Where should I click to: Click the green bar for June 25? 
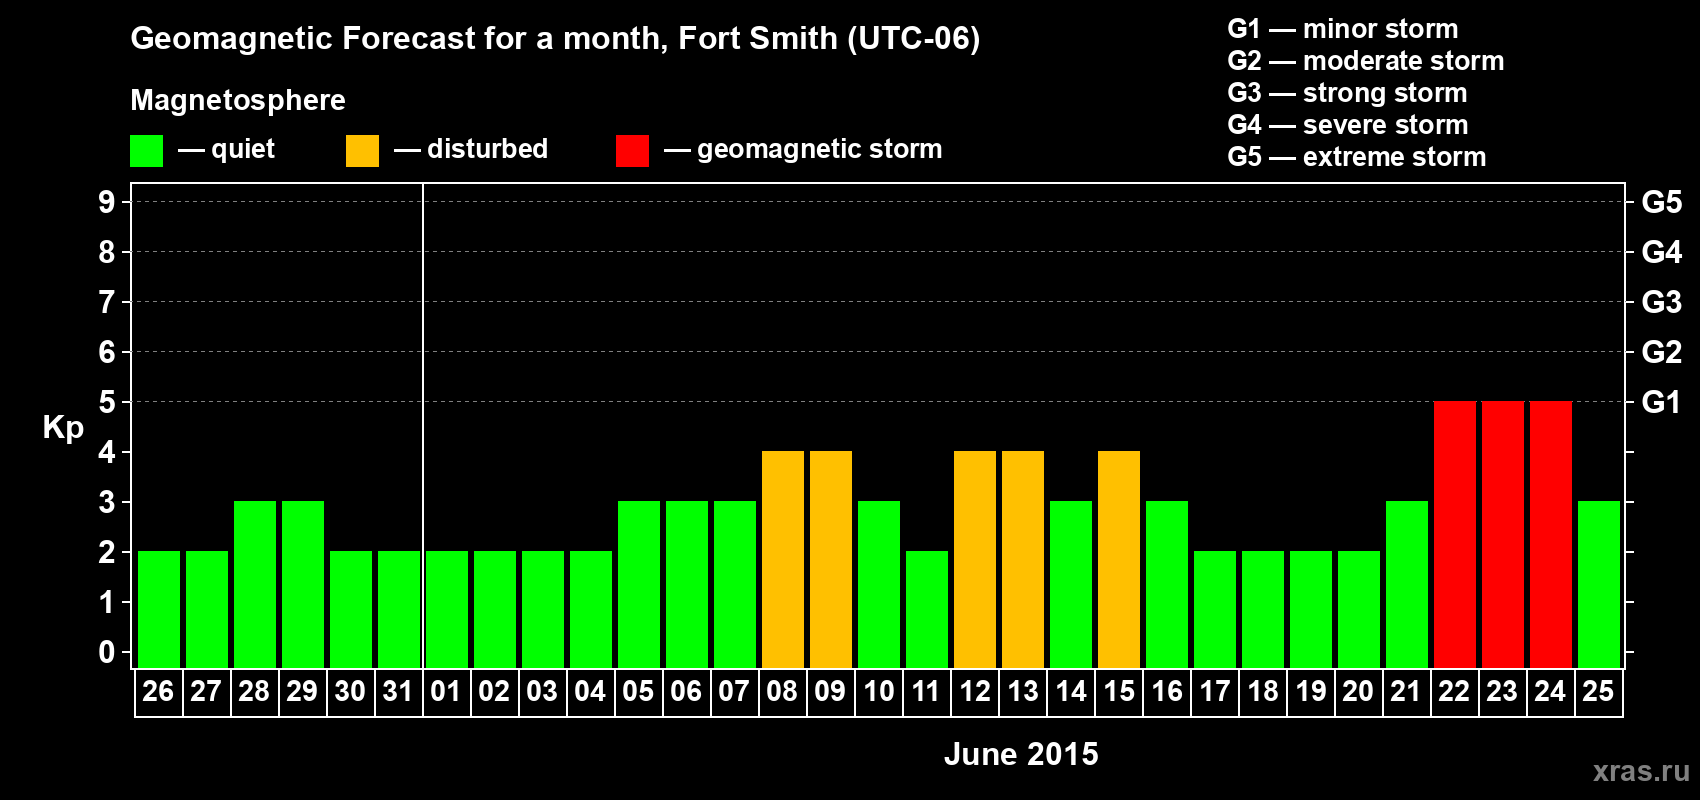(x=1598, y=584)
